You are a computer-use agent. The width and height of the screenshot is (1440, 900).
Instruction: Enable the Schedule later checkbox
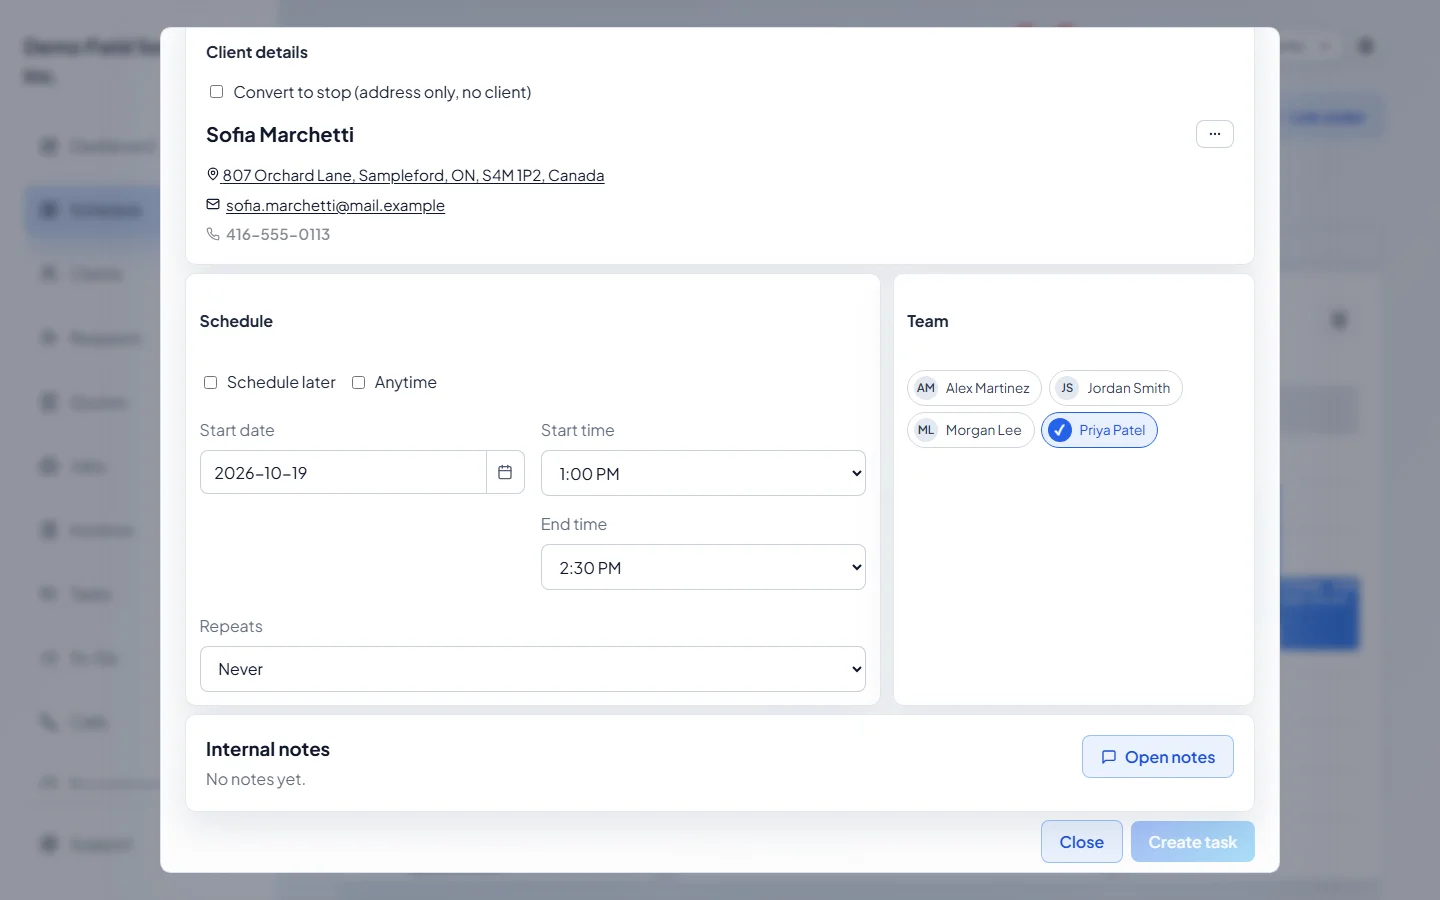pos(210,382)
